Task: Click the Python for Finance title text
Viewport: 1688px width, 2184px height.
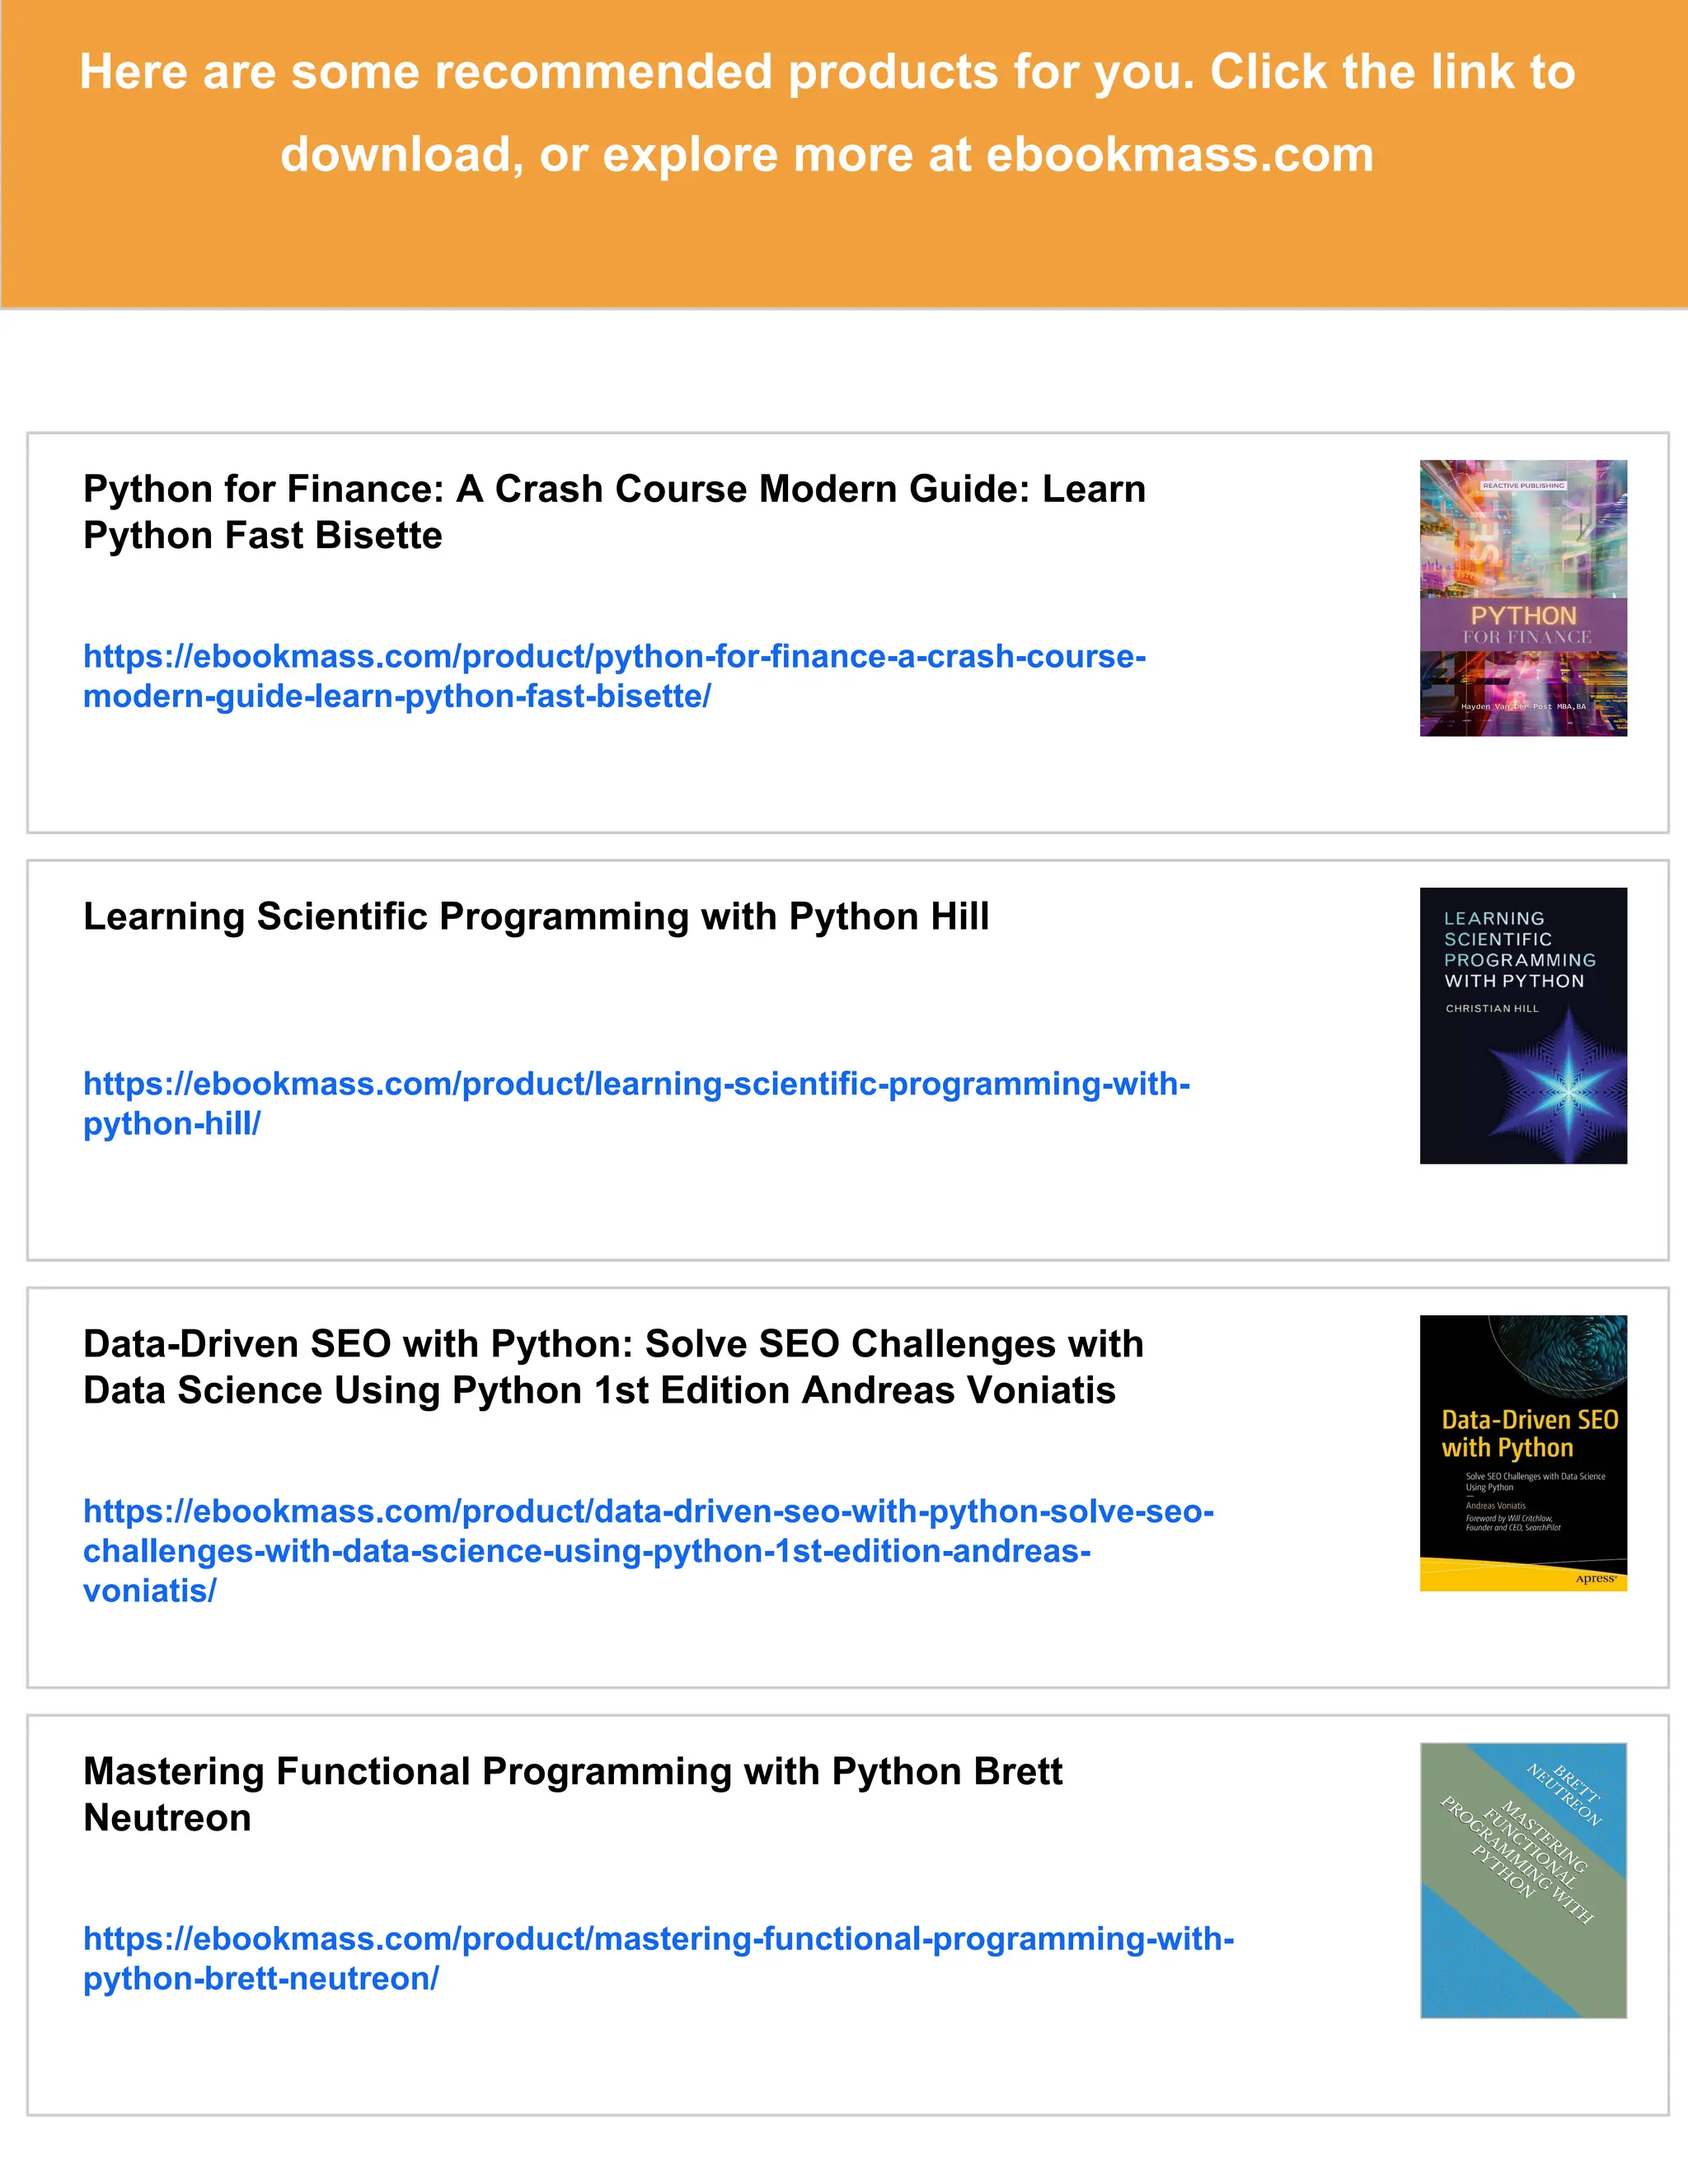Action: pyautogui.click(x=614, y=490)
